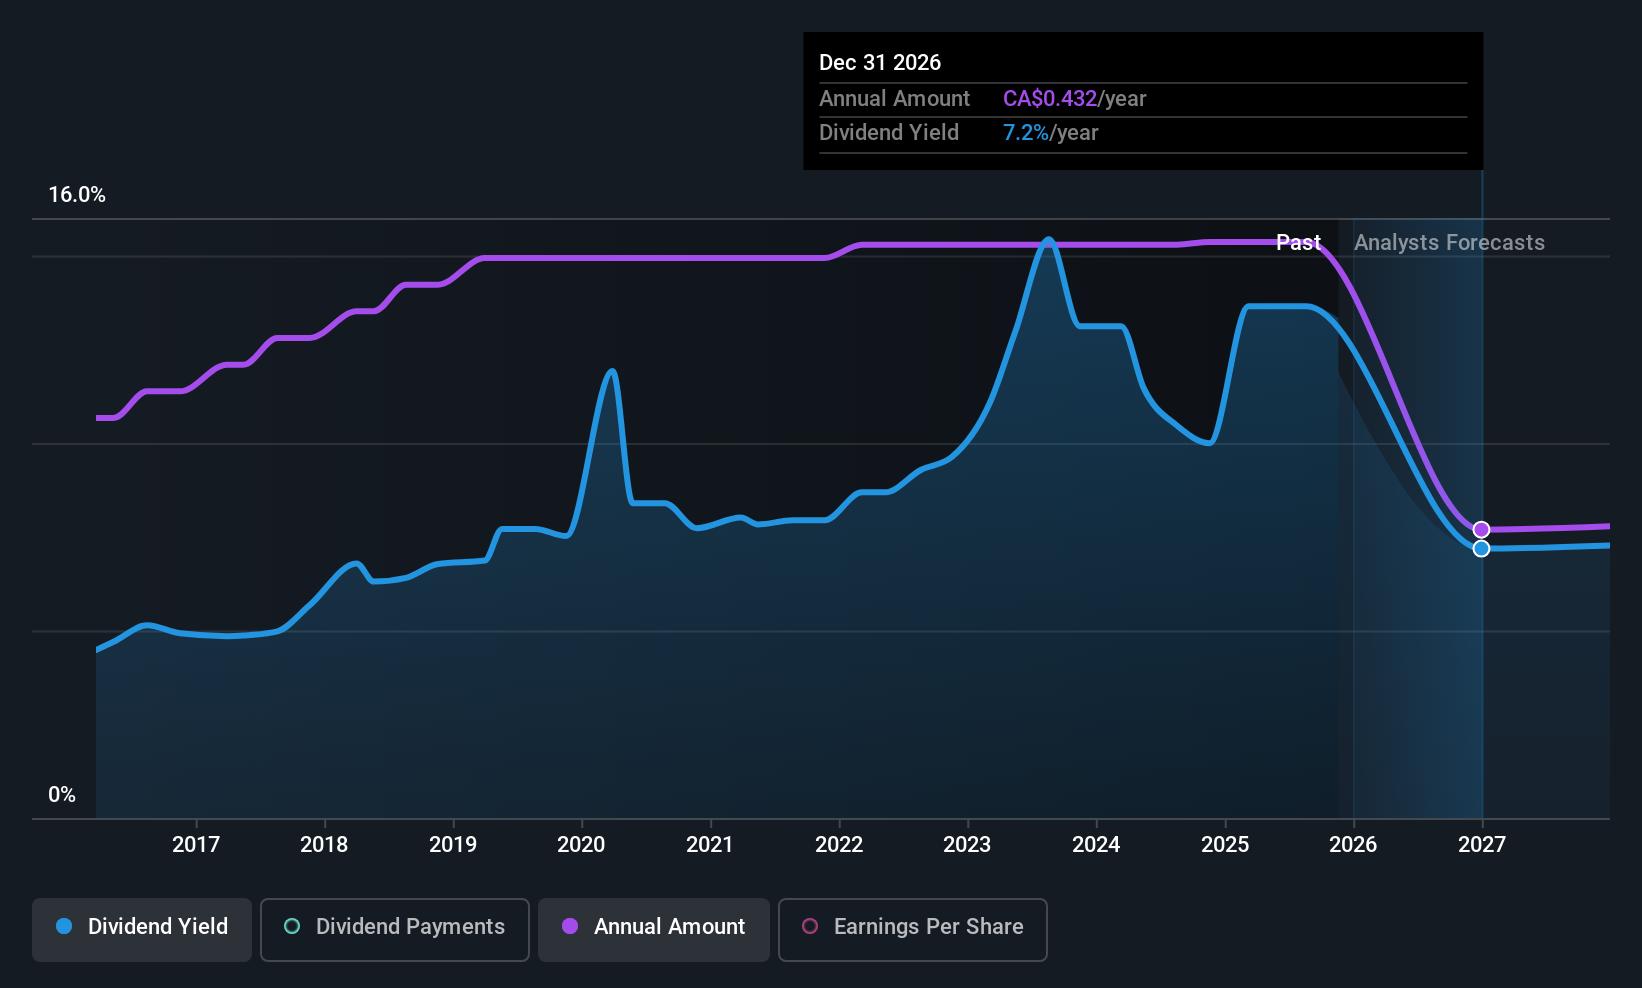Select the purple Annual Amount marker on chart

(x=1481, y=530)
